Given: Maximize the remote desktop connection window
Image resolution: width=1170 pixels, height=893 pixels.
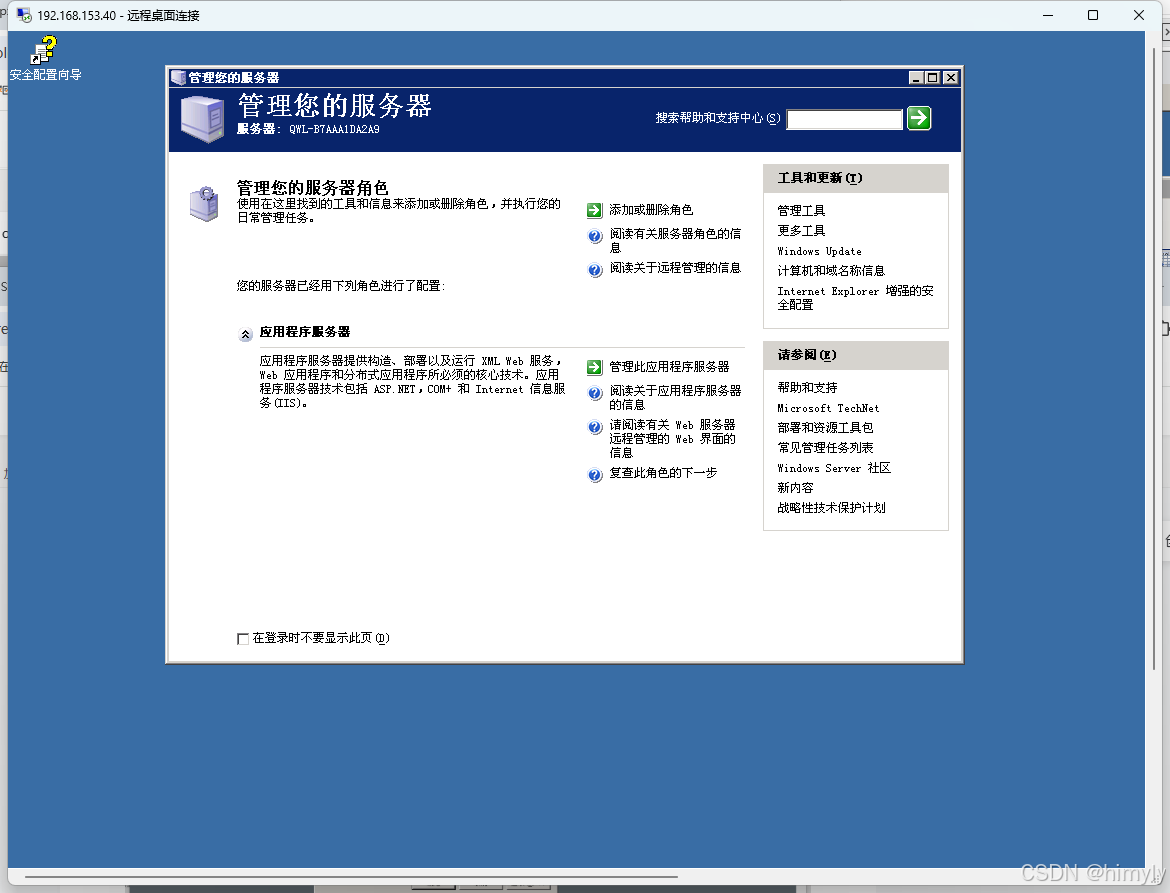Looking at the screenshot, I should tap(1093, 15).
